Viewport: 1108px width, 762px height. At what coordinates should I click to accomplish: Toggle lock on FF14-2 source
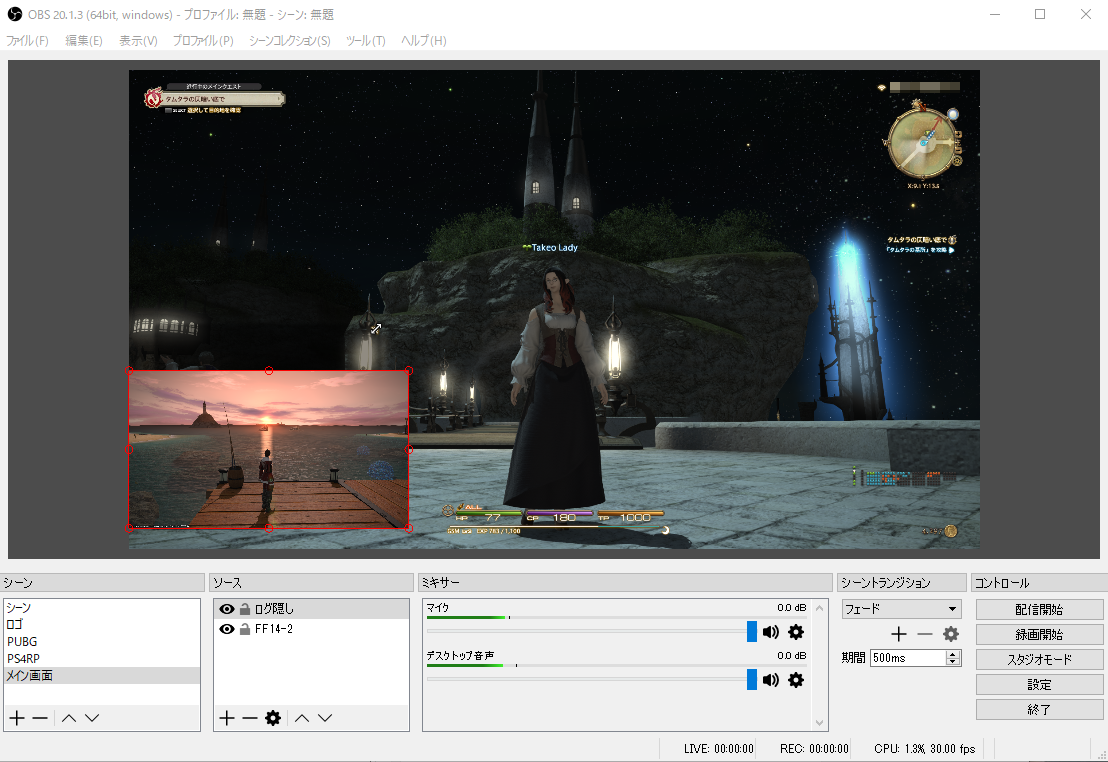[244, 628]
